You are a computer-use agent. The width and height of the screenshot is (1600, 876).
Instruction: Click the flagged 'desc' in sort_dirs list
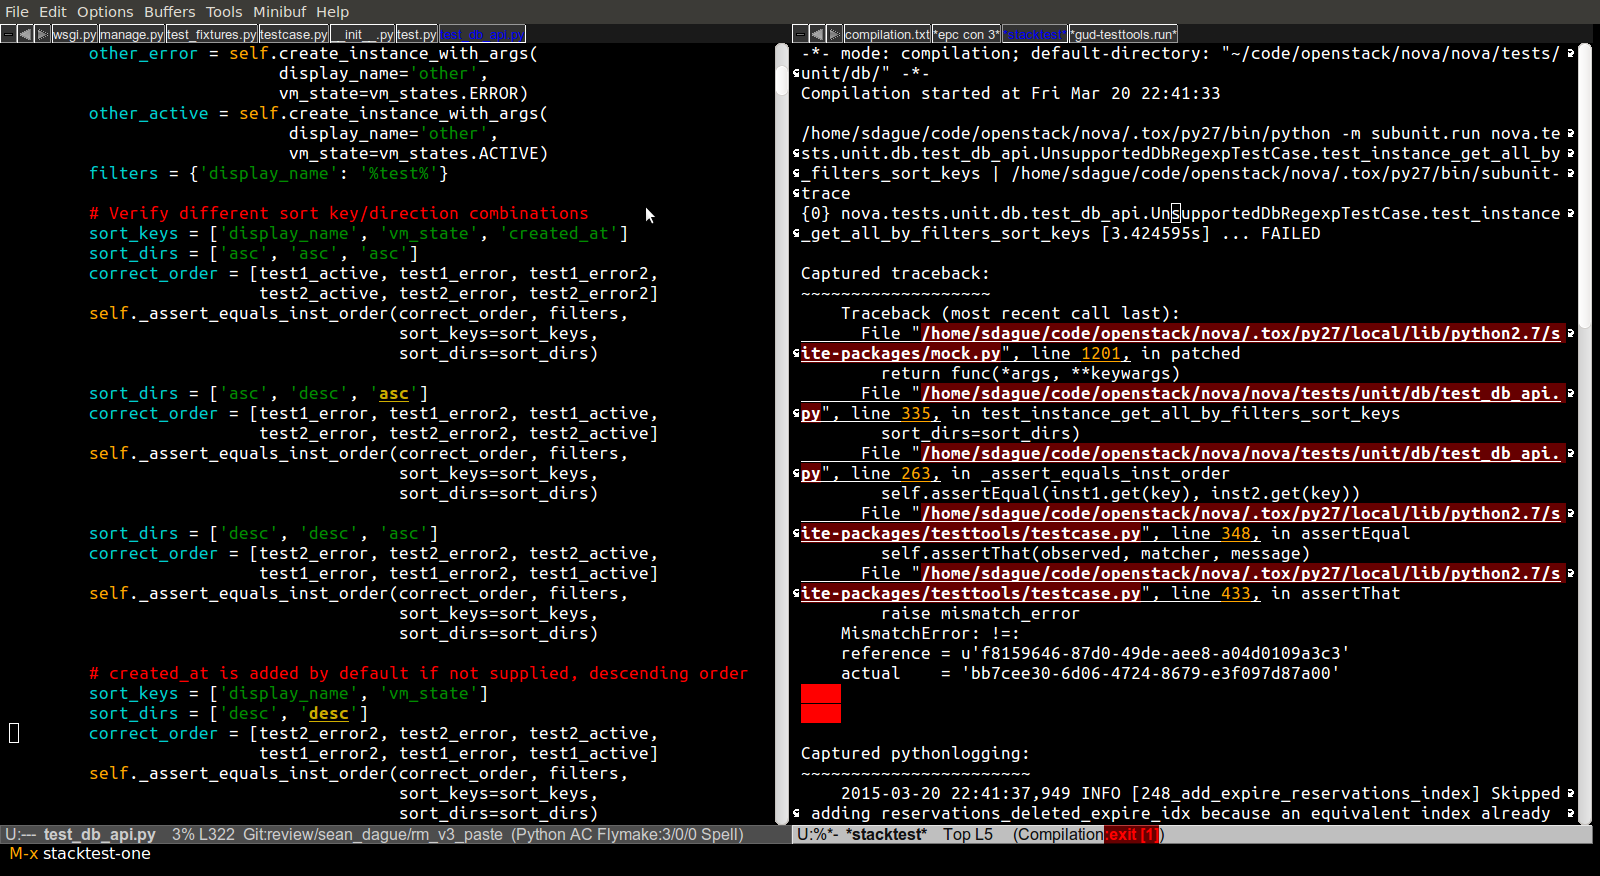point(329,714)
